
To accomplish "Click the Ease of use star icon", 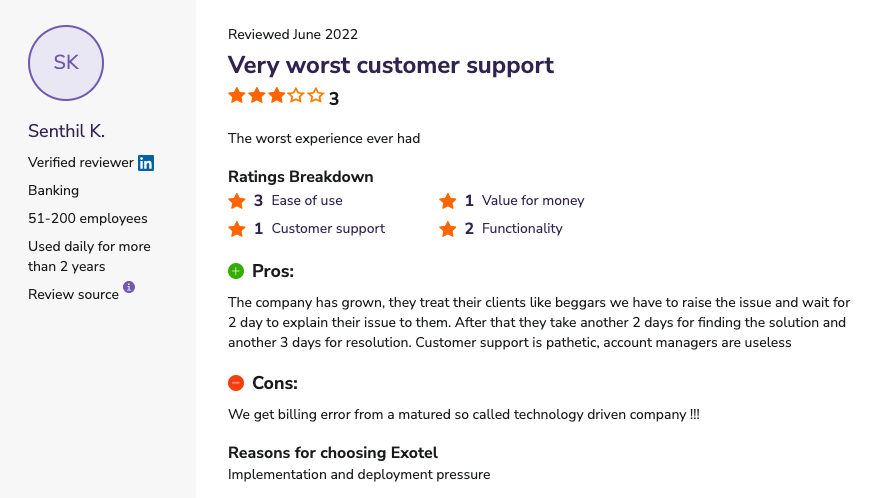I will pyautogui.click(x=237, y=201).
